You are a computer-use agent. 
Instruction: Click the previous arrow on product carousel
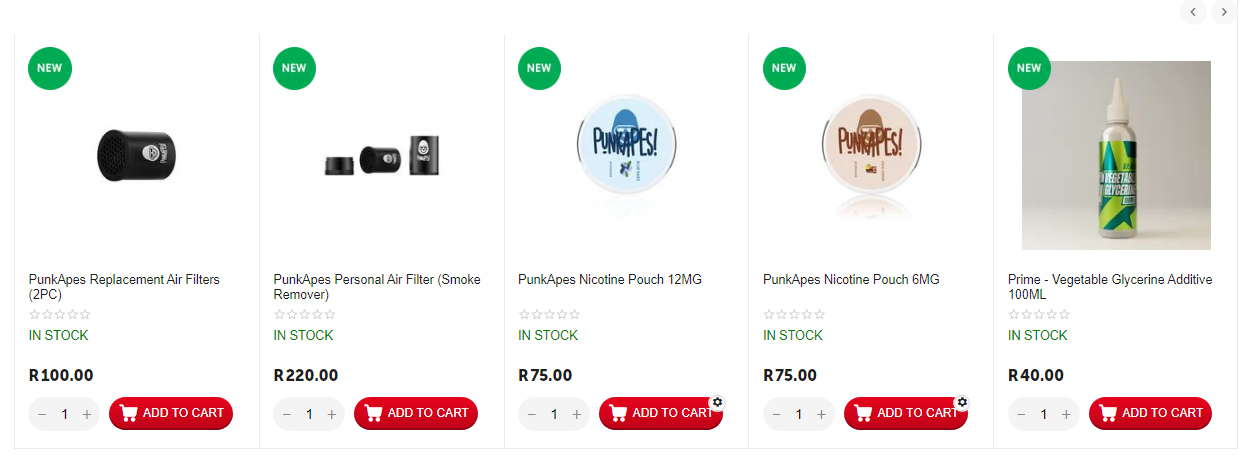1193,12
